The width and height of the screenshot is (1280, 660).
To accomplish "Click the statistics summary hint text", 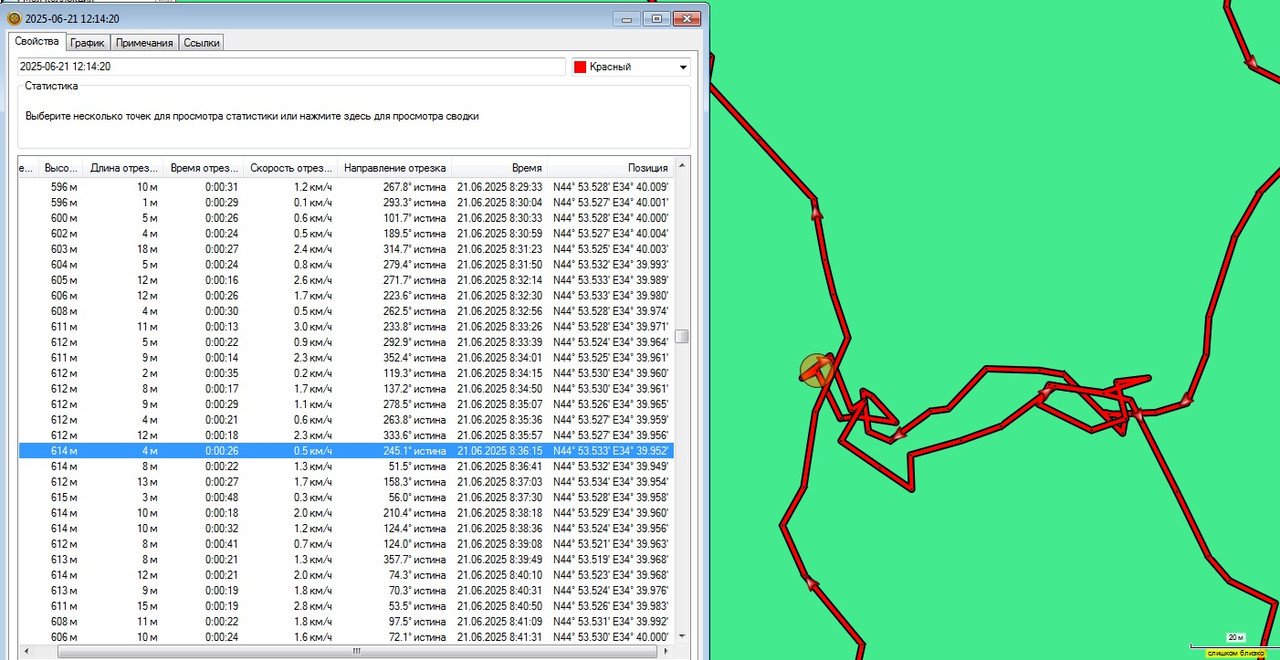I will pyautogui.click(x=252, y=116).
